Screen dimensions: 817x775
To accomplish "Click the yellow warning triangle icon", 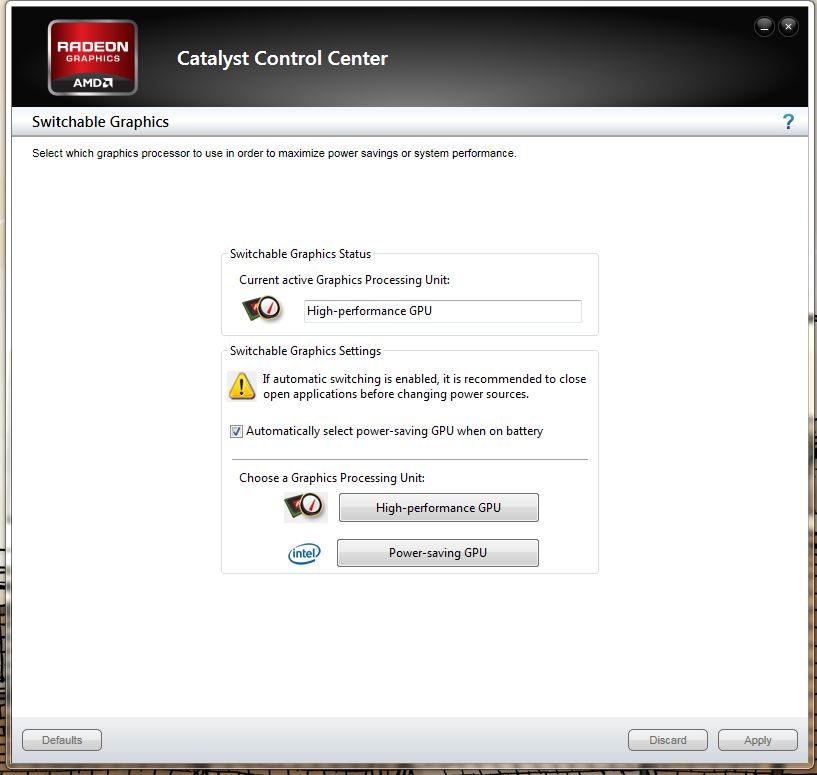I will point(242,386).
